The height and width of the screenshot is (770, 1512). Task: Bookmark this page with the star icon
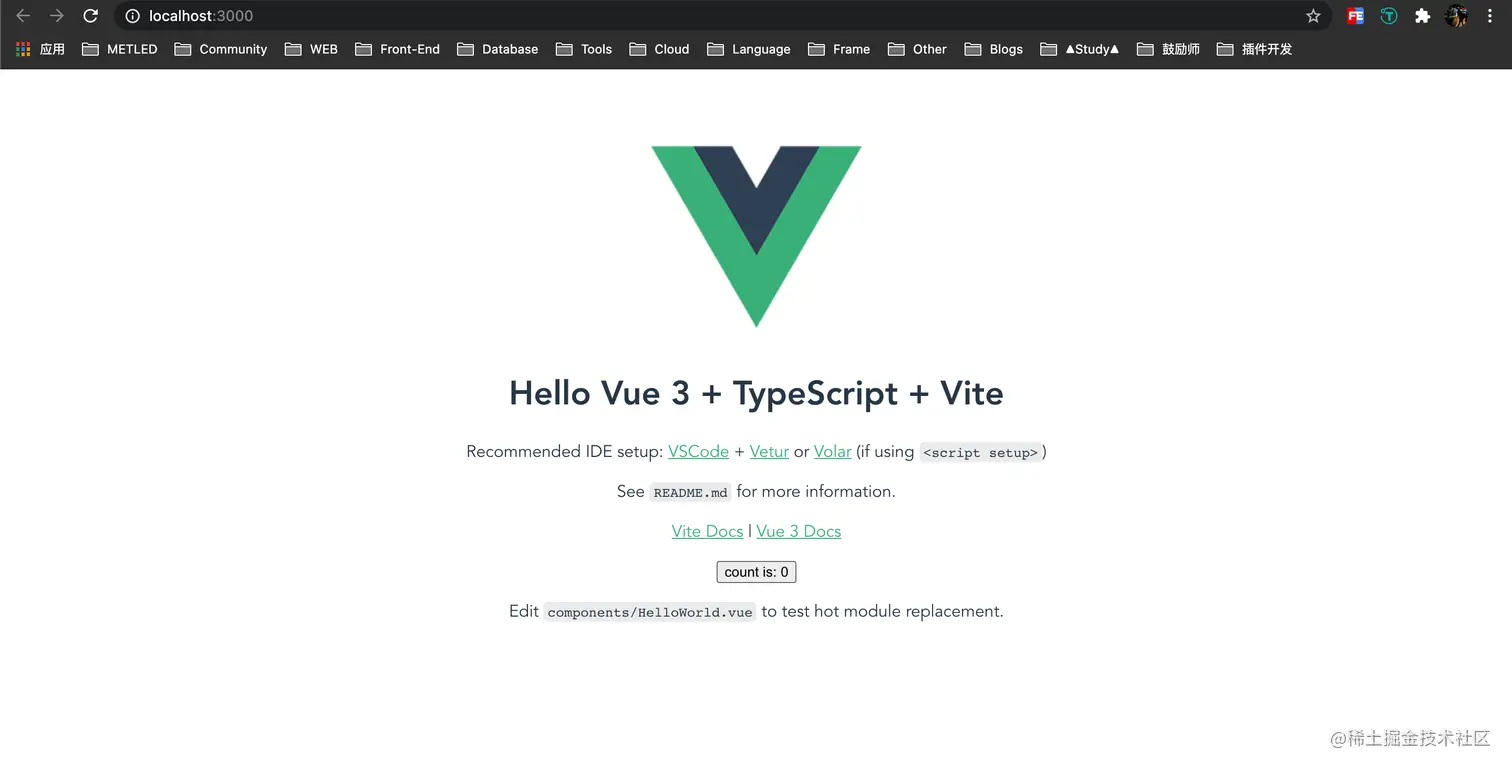click(1313, 16)
